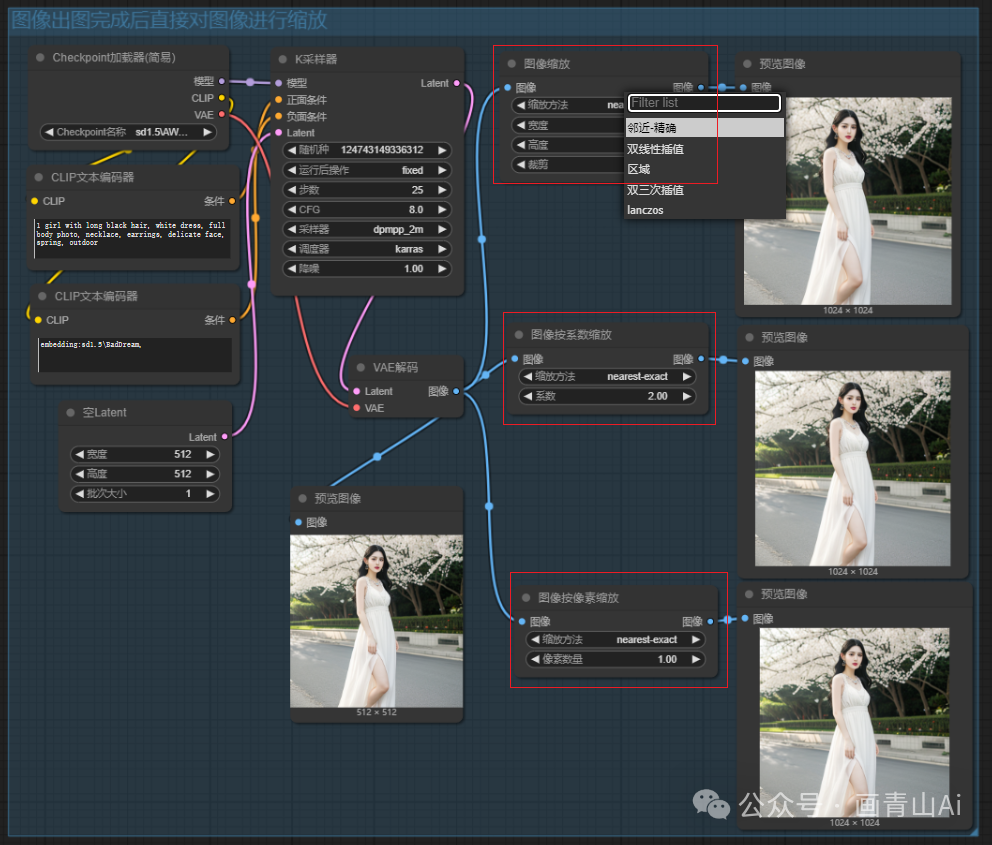Collapse the K采样器 node via its dot
The width and height of the screenshot is (992, 845).
click(x=283, y=59)
